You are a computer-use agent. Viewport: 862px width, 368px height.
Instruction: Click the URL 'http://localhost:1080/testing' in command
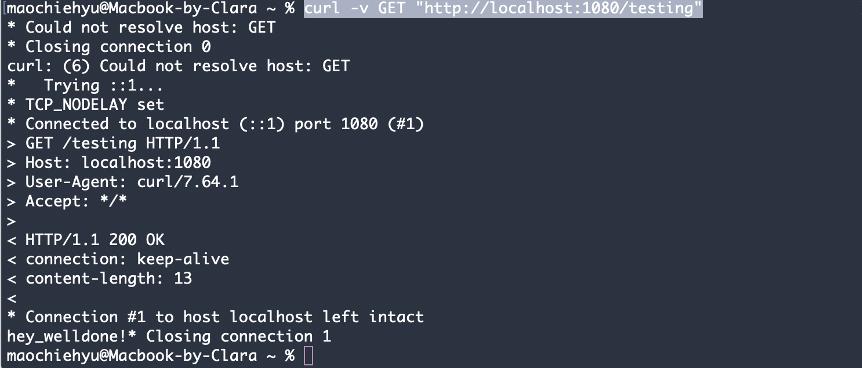559,8
